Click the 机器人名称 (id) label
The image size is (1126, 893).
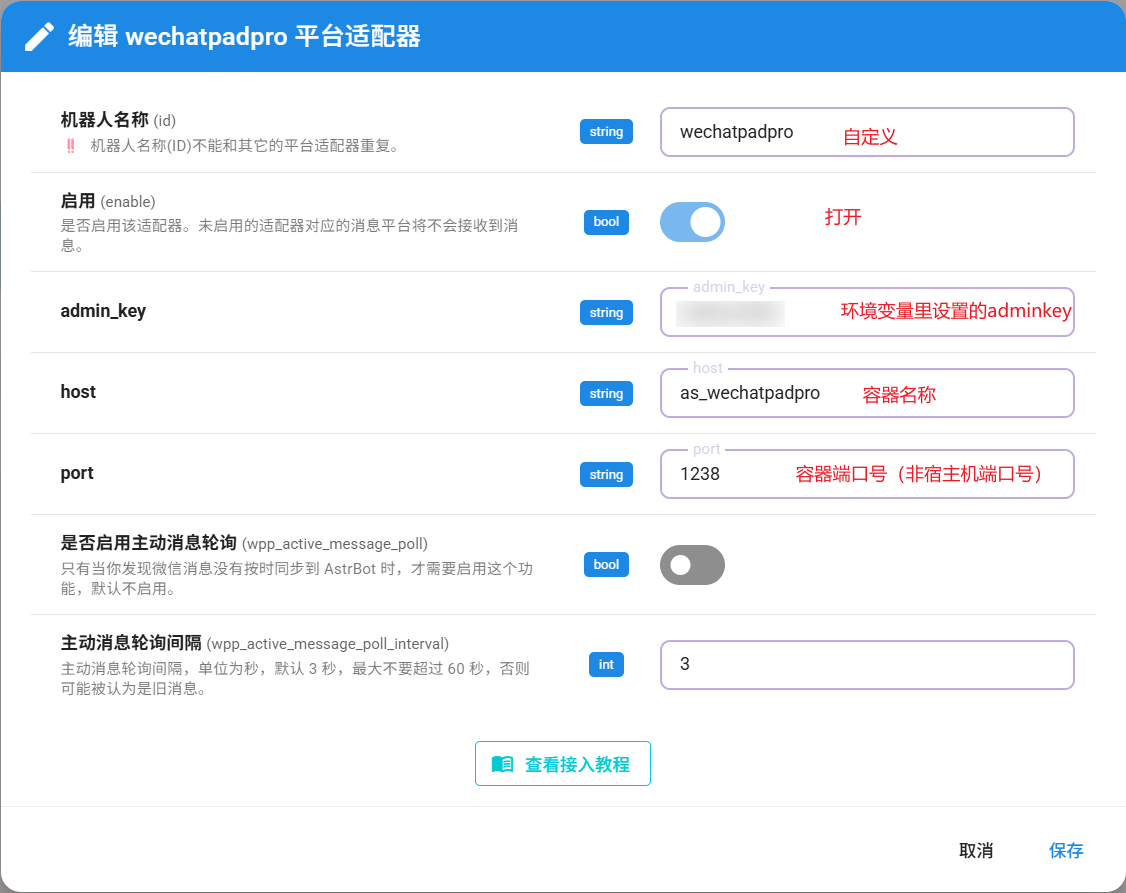coord(118,120)
